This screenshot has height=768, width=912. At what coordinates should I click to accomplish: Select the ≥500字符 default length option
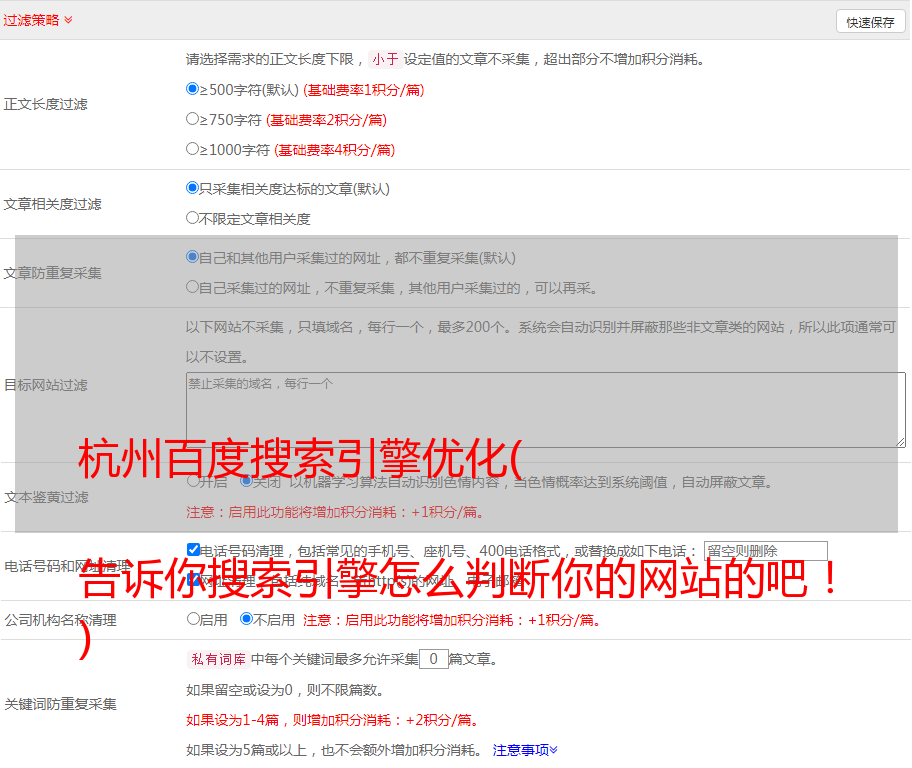click(192, 88)
